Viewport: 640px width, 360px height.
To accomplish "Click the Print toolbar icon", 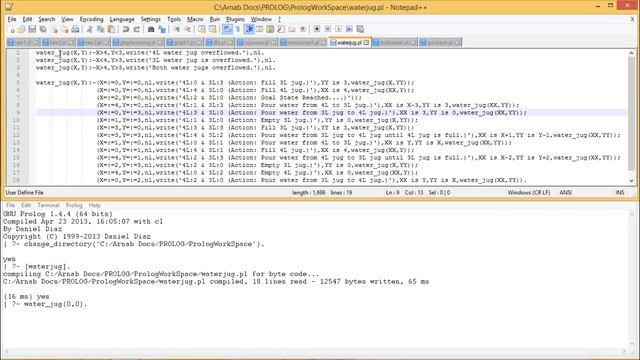I will [75, 29].
